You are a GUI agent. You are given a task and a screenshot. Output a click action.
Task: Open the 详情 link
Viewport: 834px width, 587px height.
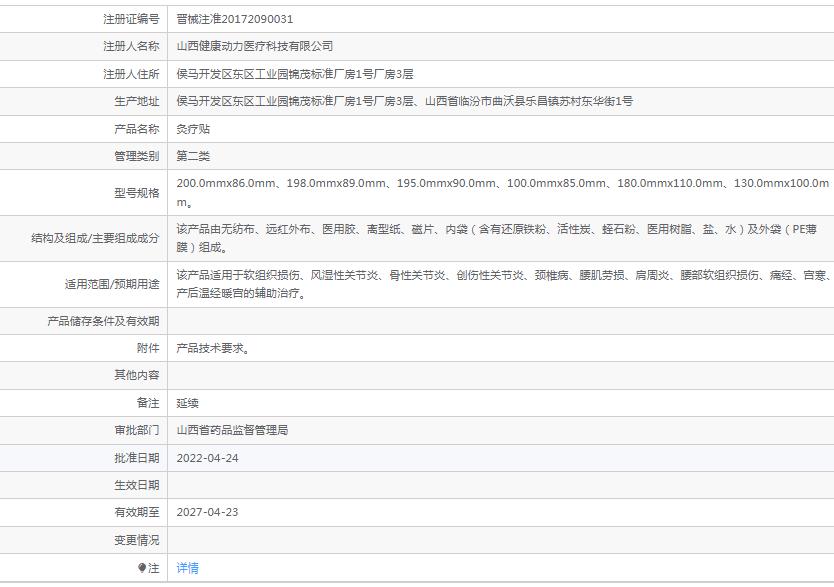pos(187,568)
